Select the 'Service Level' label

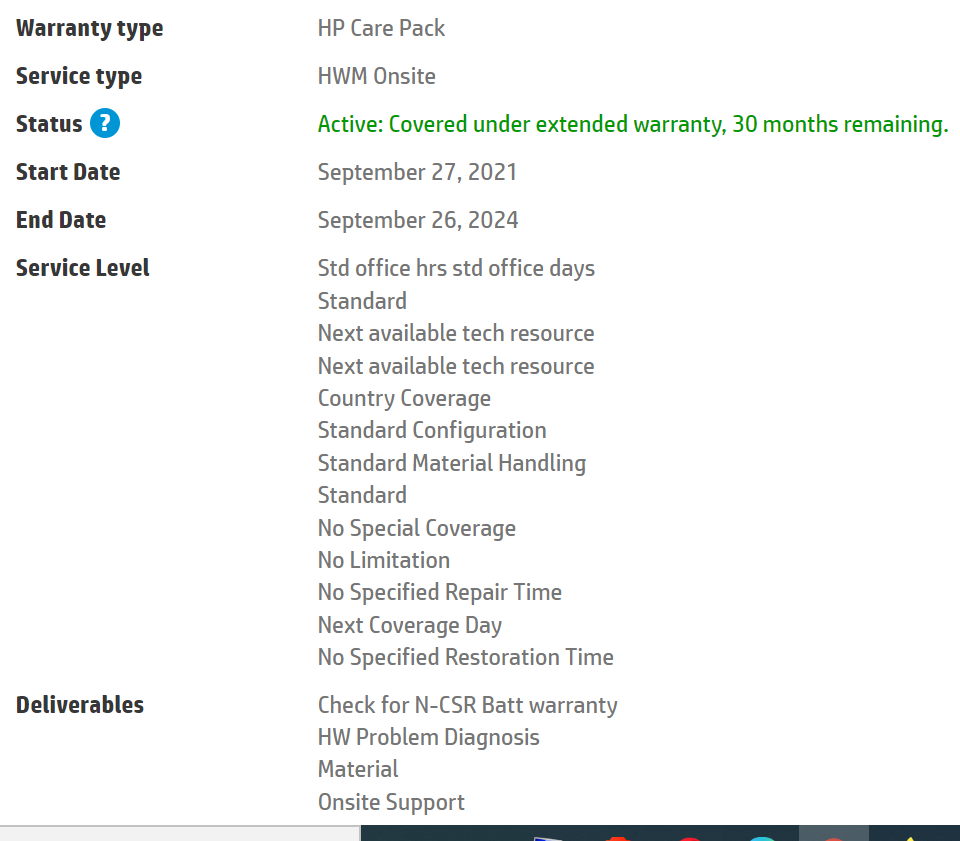[x=83, y=268]
